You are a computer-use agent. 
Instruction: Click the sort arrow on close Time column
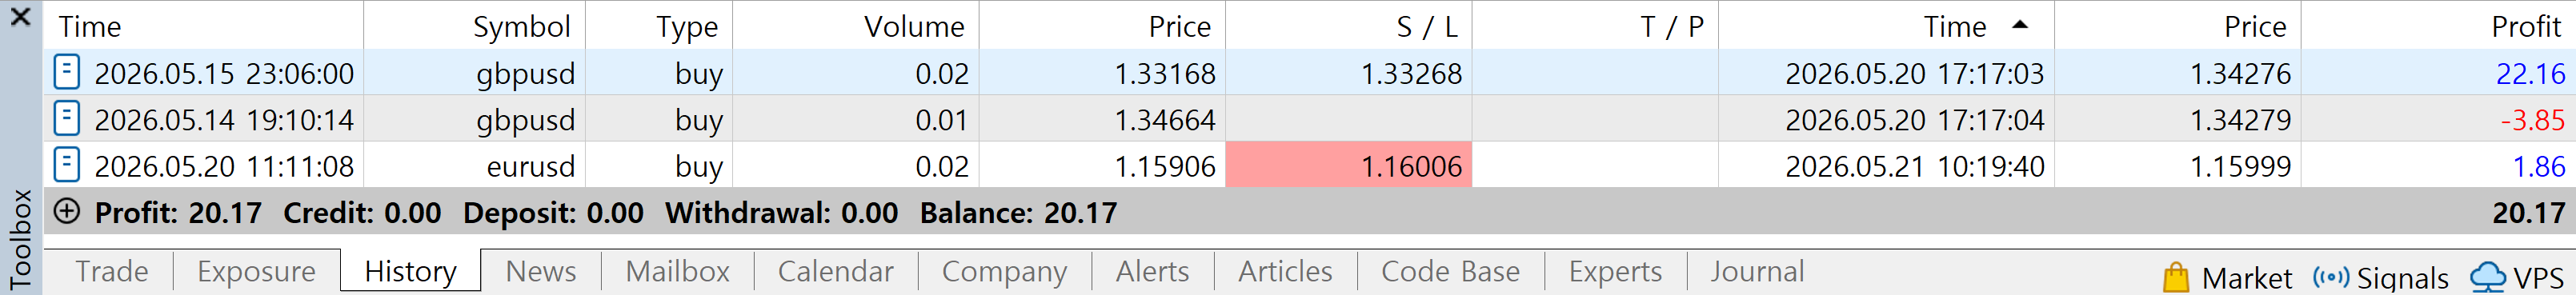pos(2020,25)
